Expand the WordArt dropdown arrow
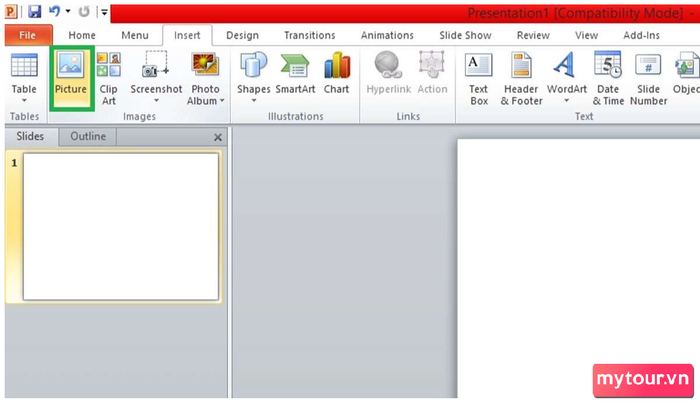 click(x=567, y=101)
